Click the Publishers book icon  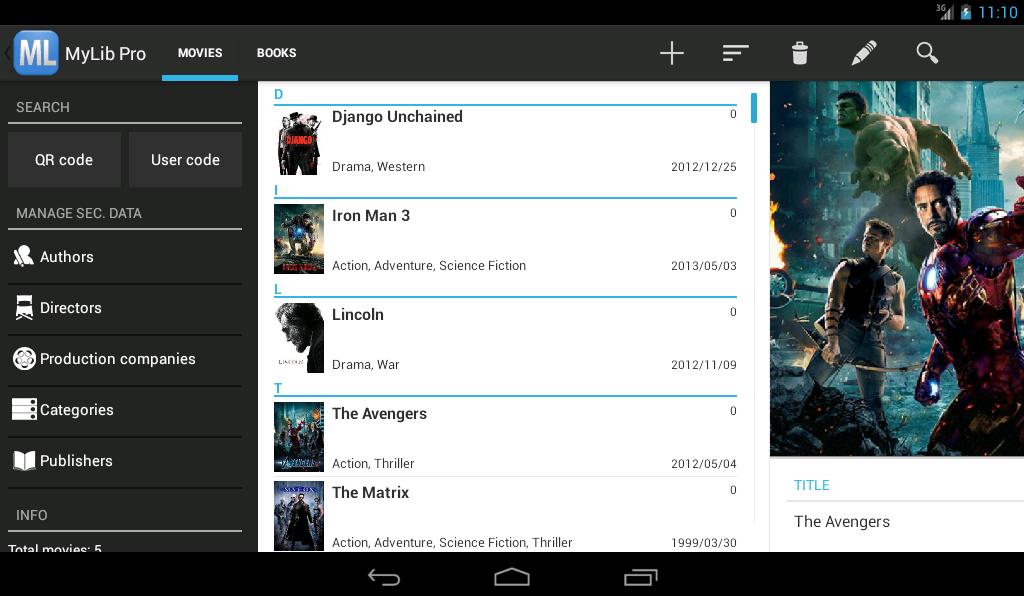[24, 460]
